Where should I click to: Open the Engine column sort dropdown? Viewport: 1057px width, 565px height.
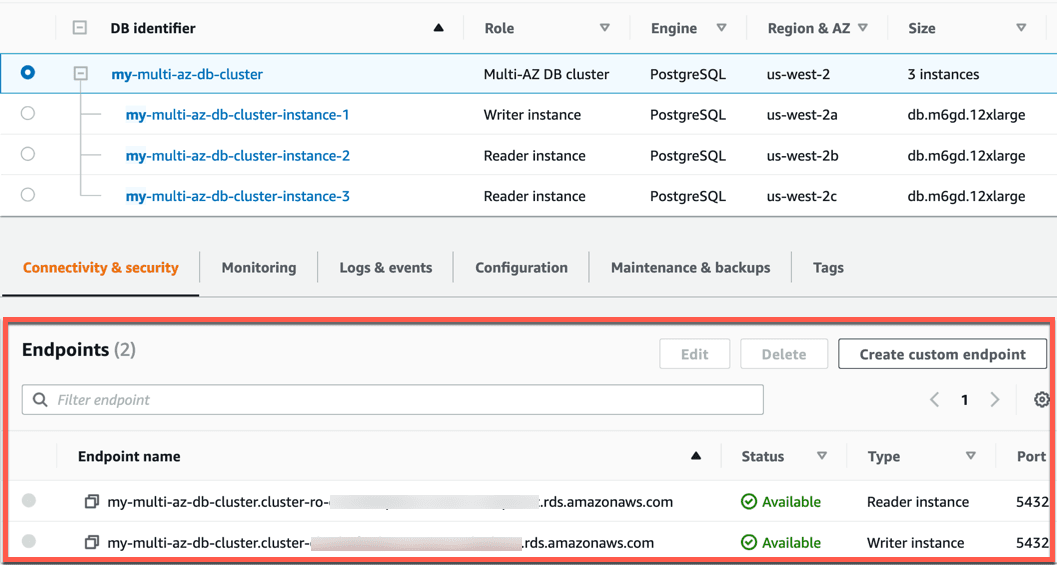pyautogui.click(x=722, y=28)
